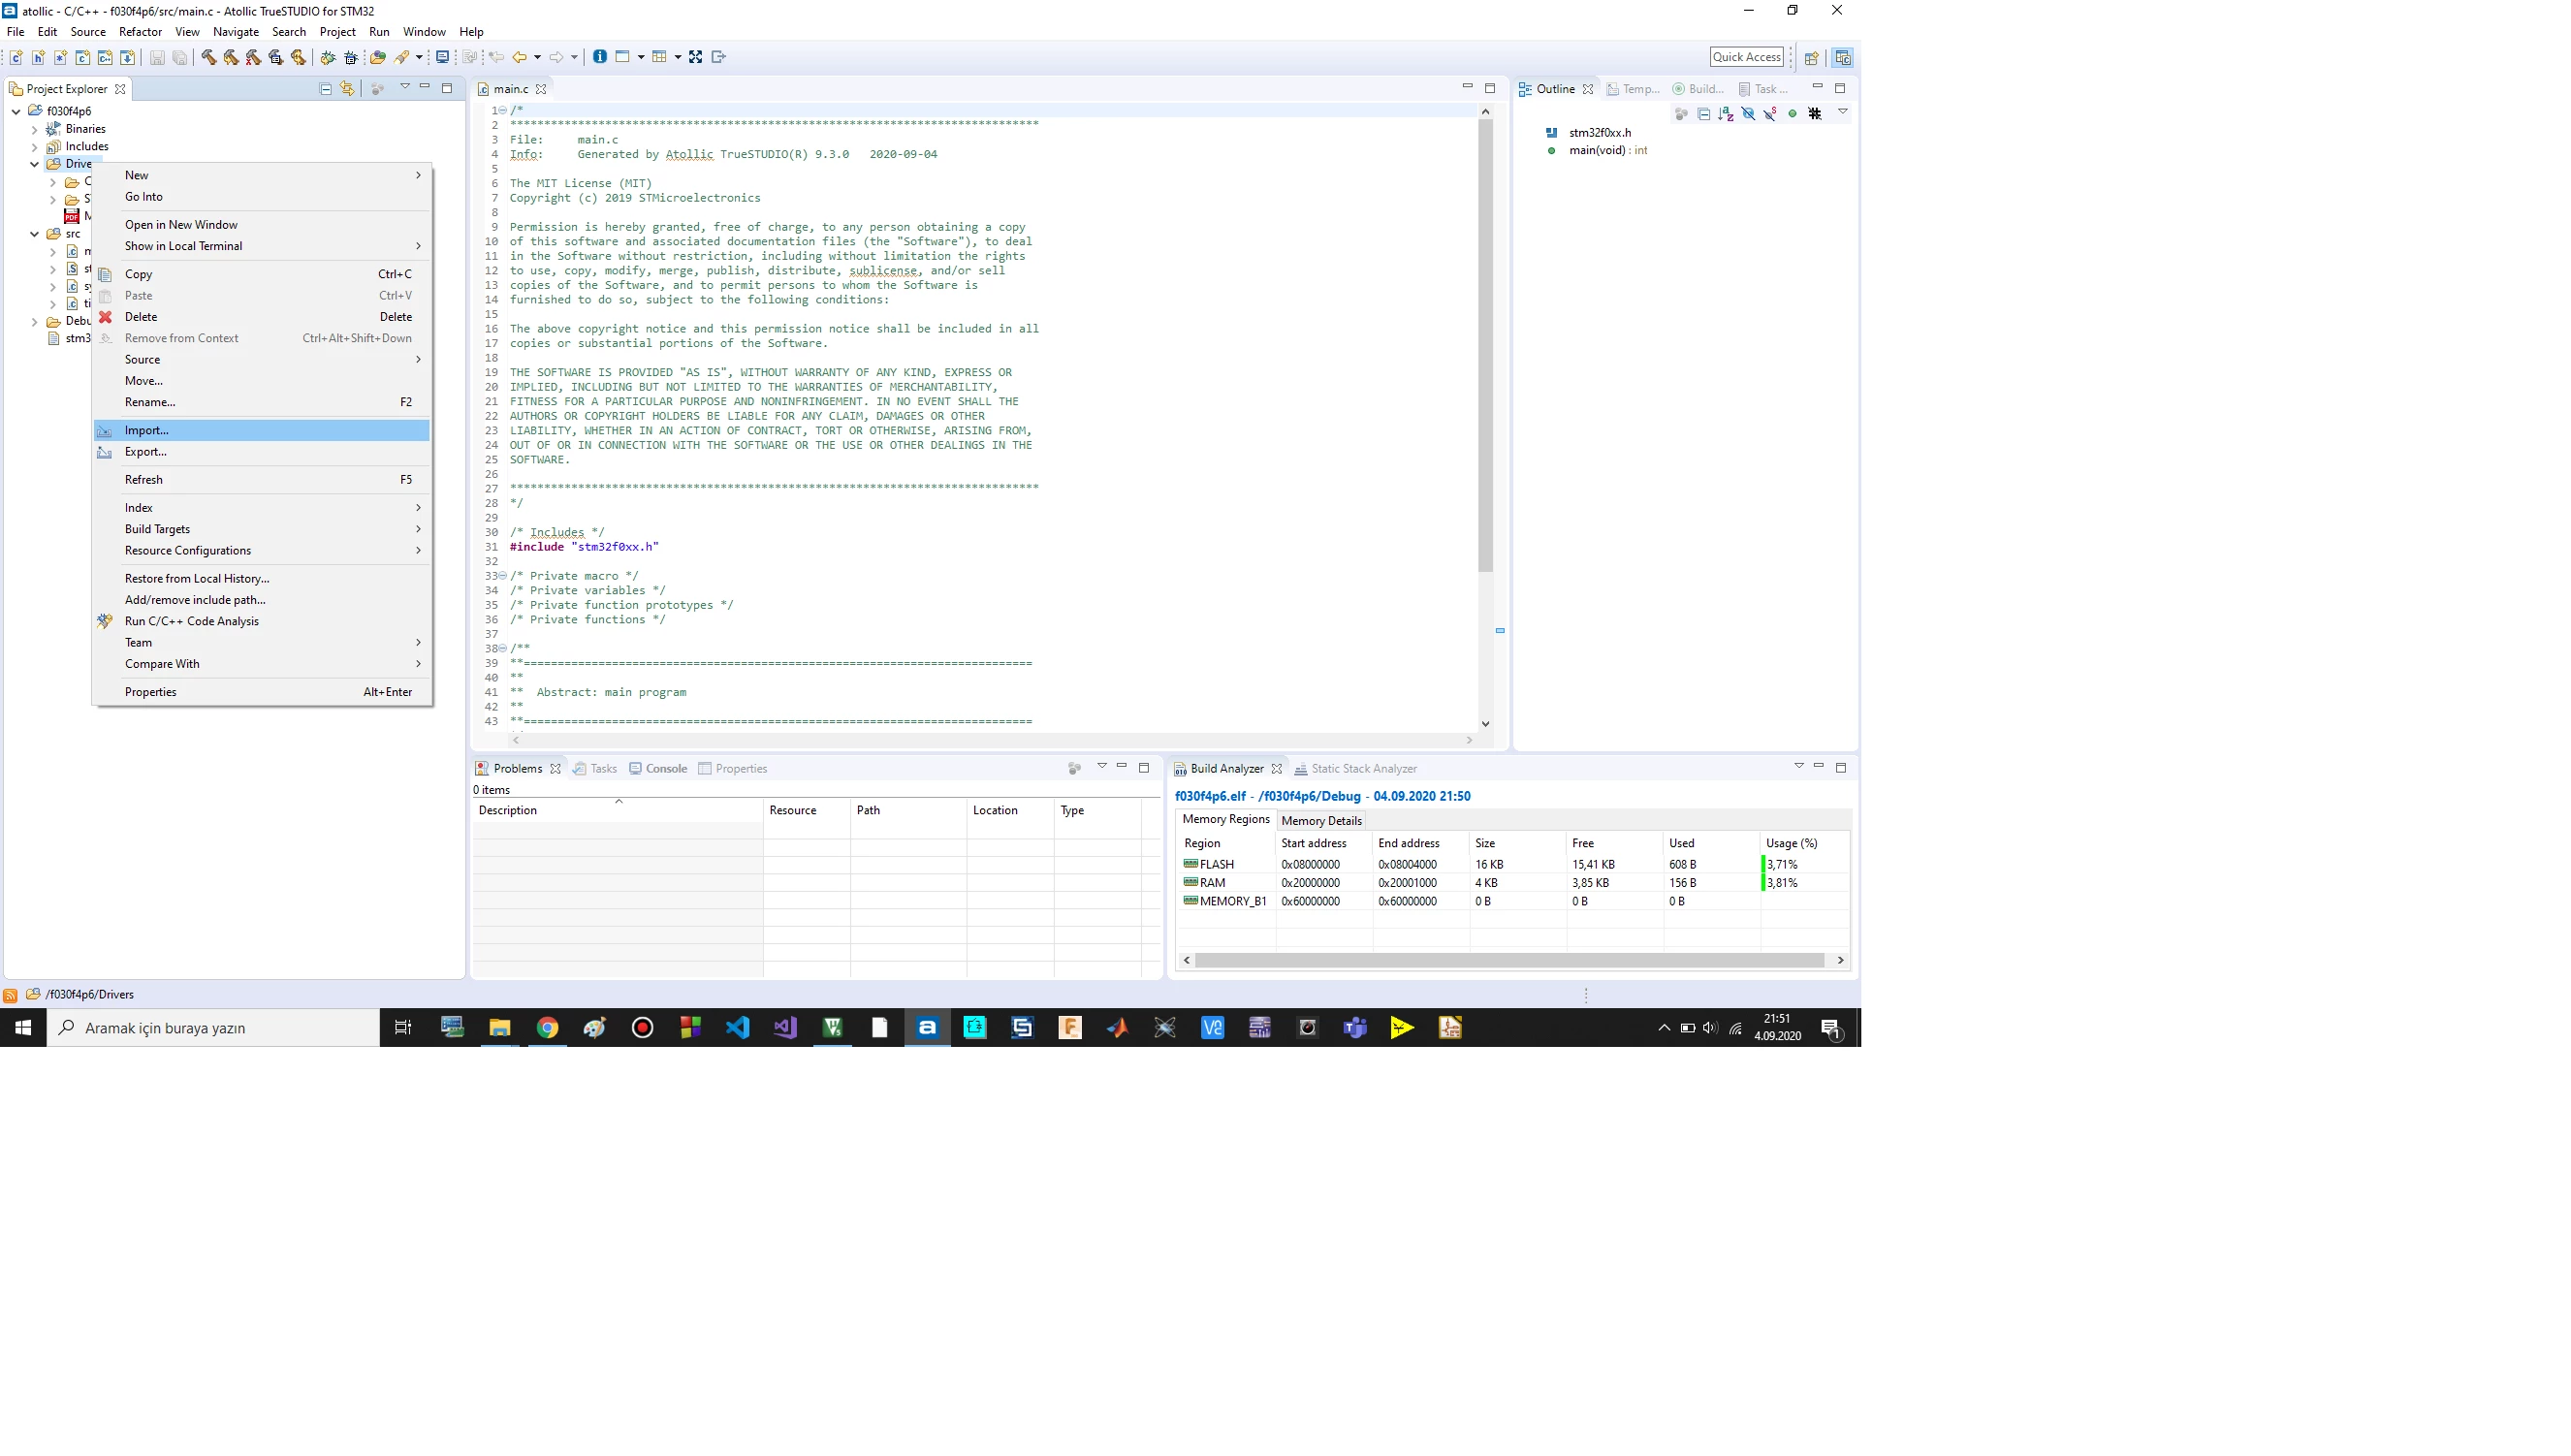Select main(void) : int in Outline

(1608, 151)
